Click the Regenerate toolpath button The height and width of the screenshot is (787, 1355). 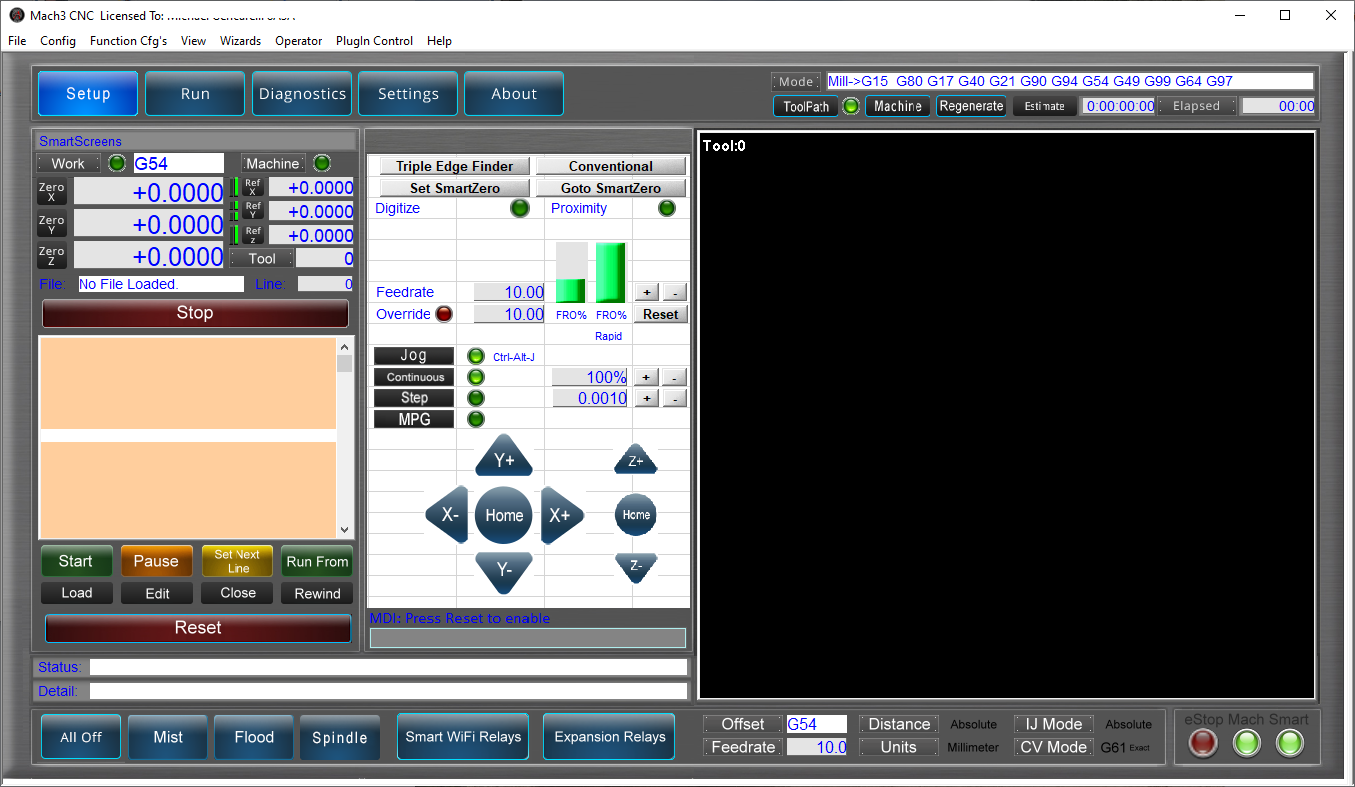[x=971, y=105]
